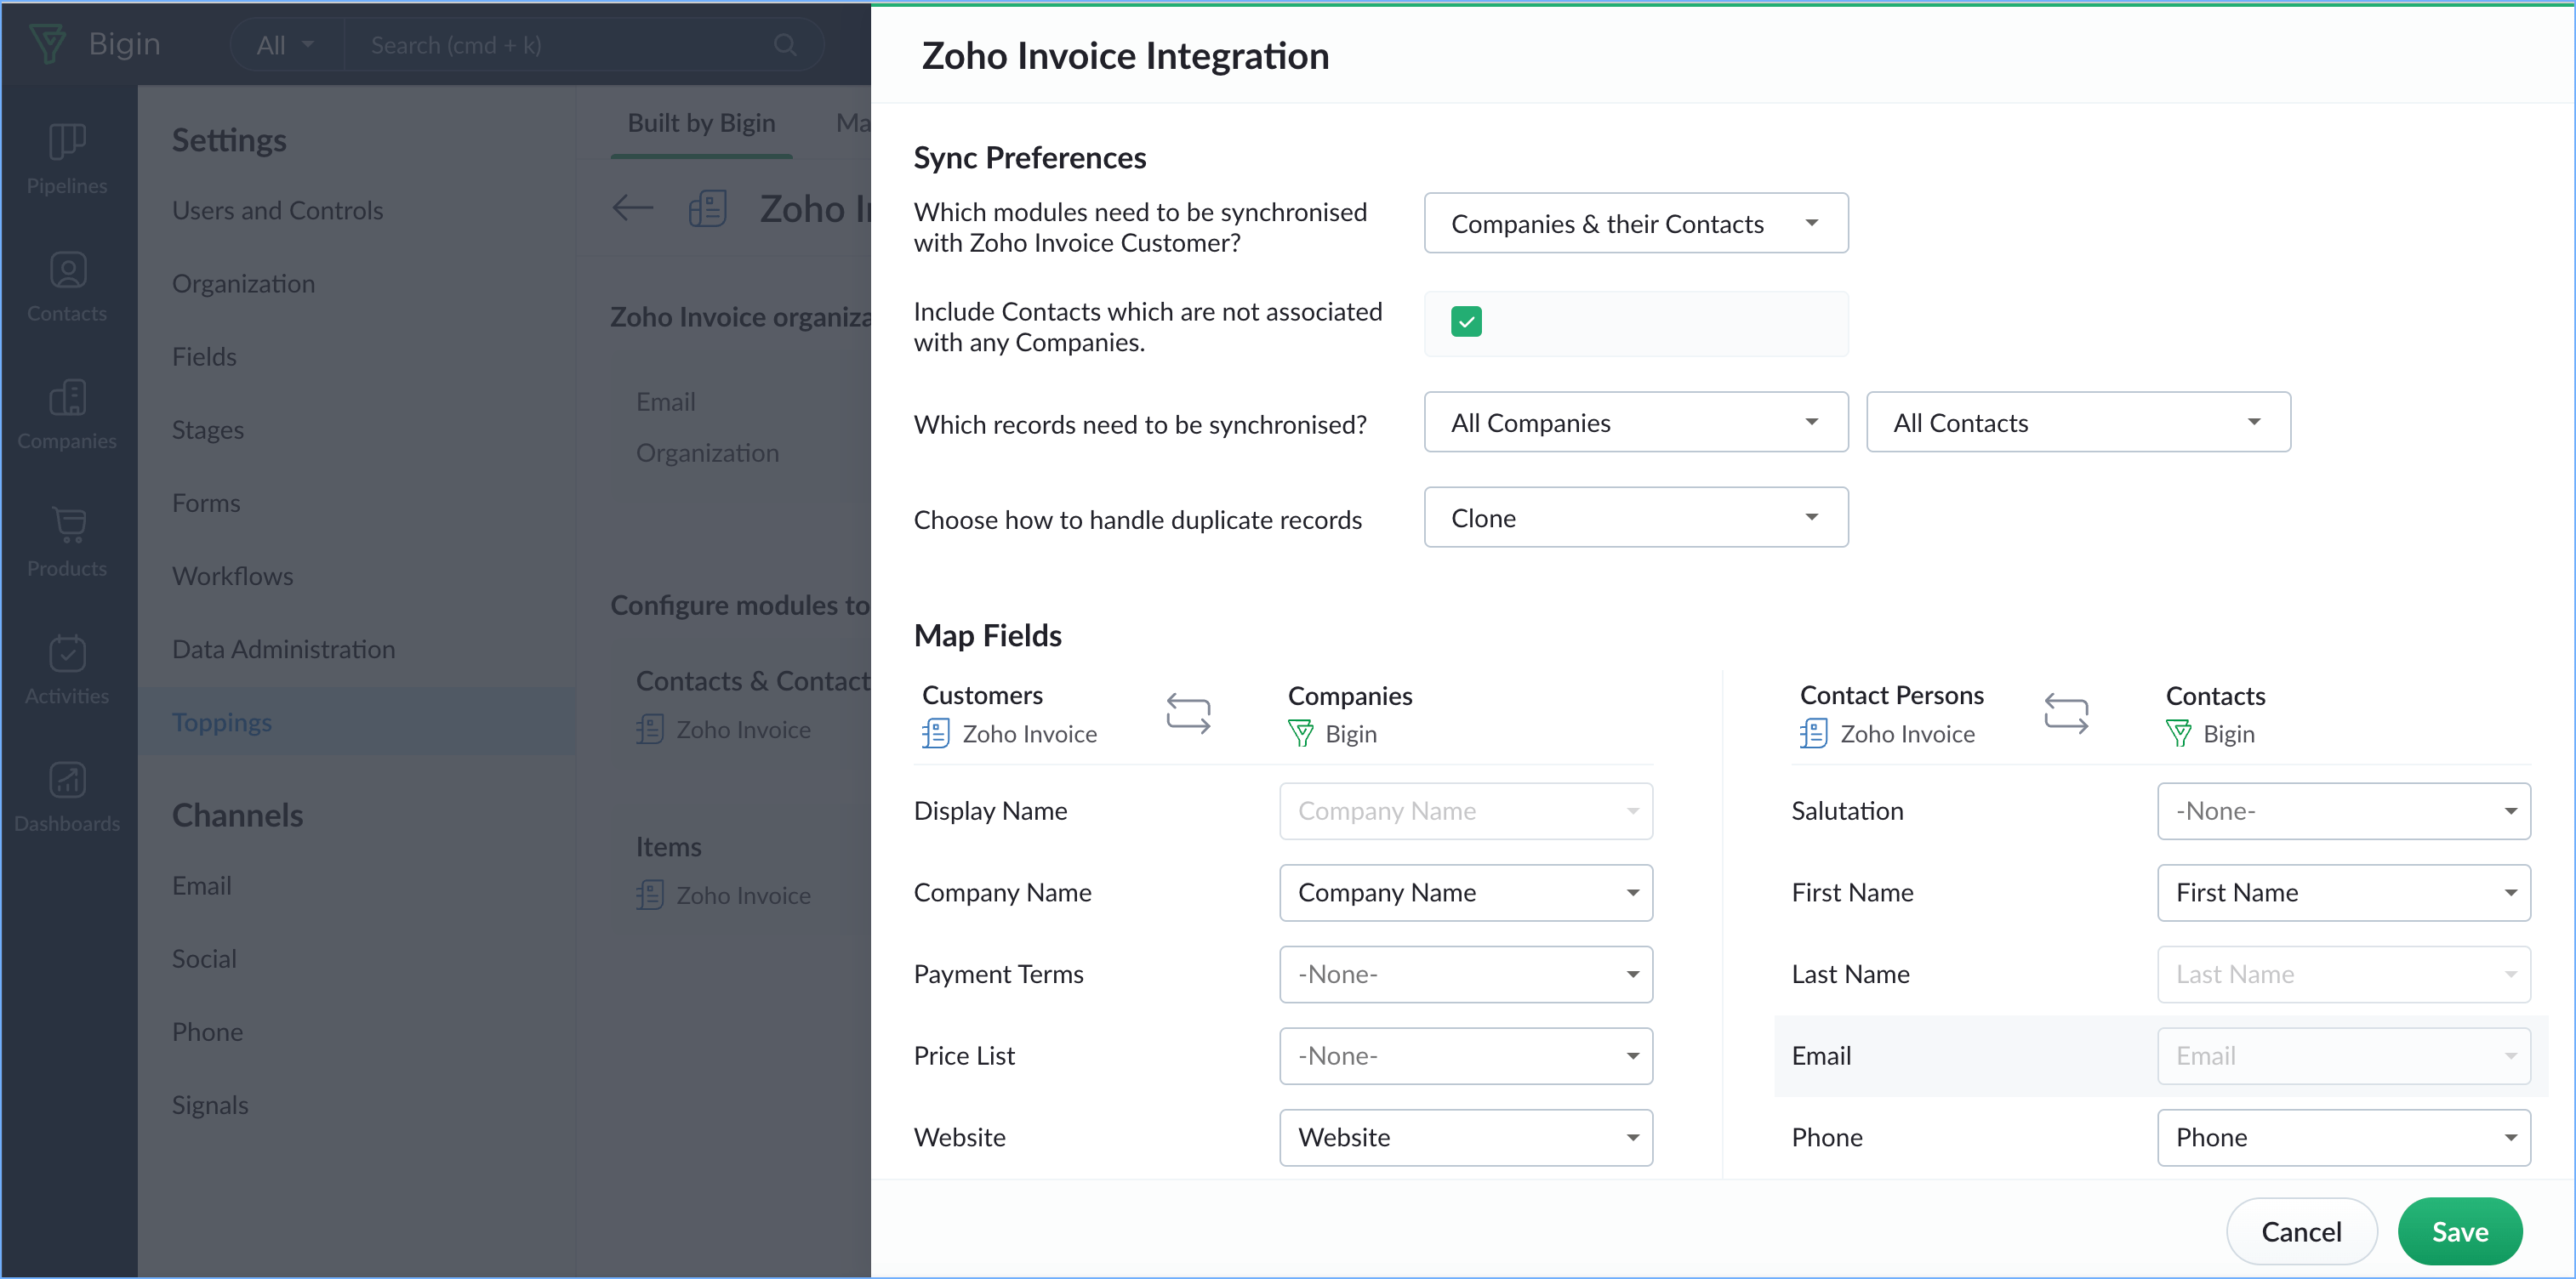Go to Contacts module icon

(x=67, y=270)
